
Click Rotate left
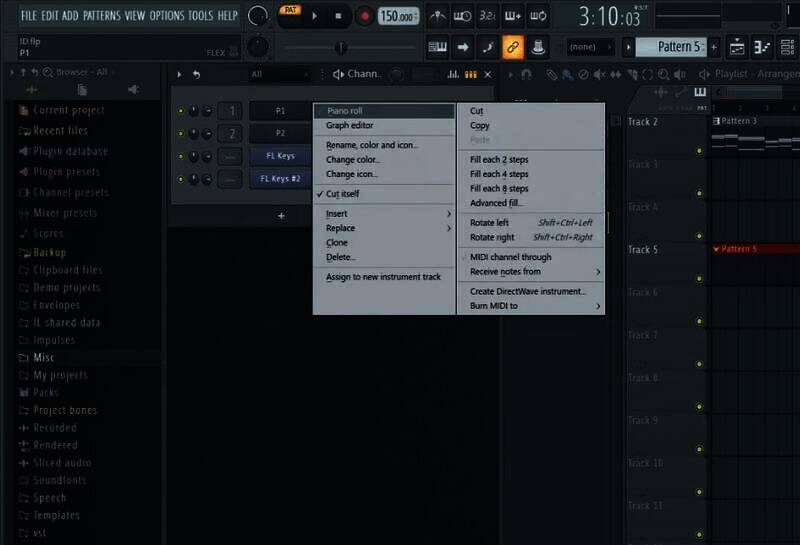tap(531, 222)
